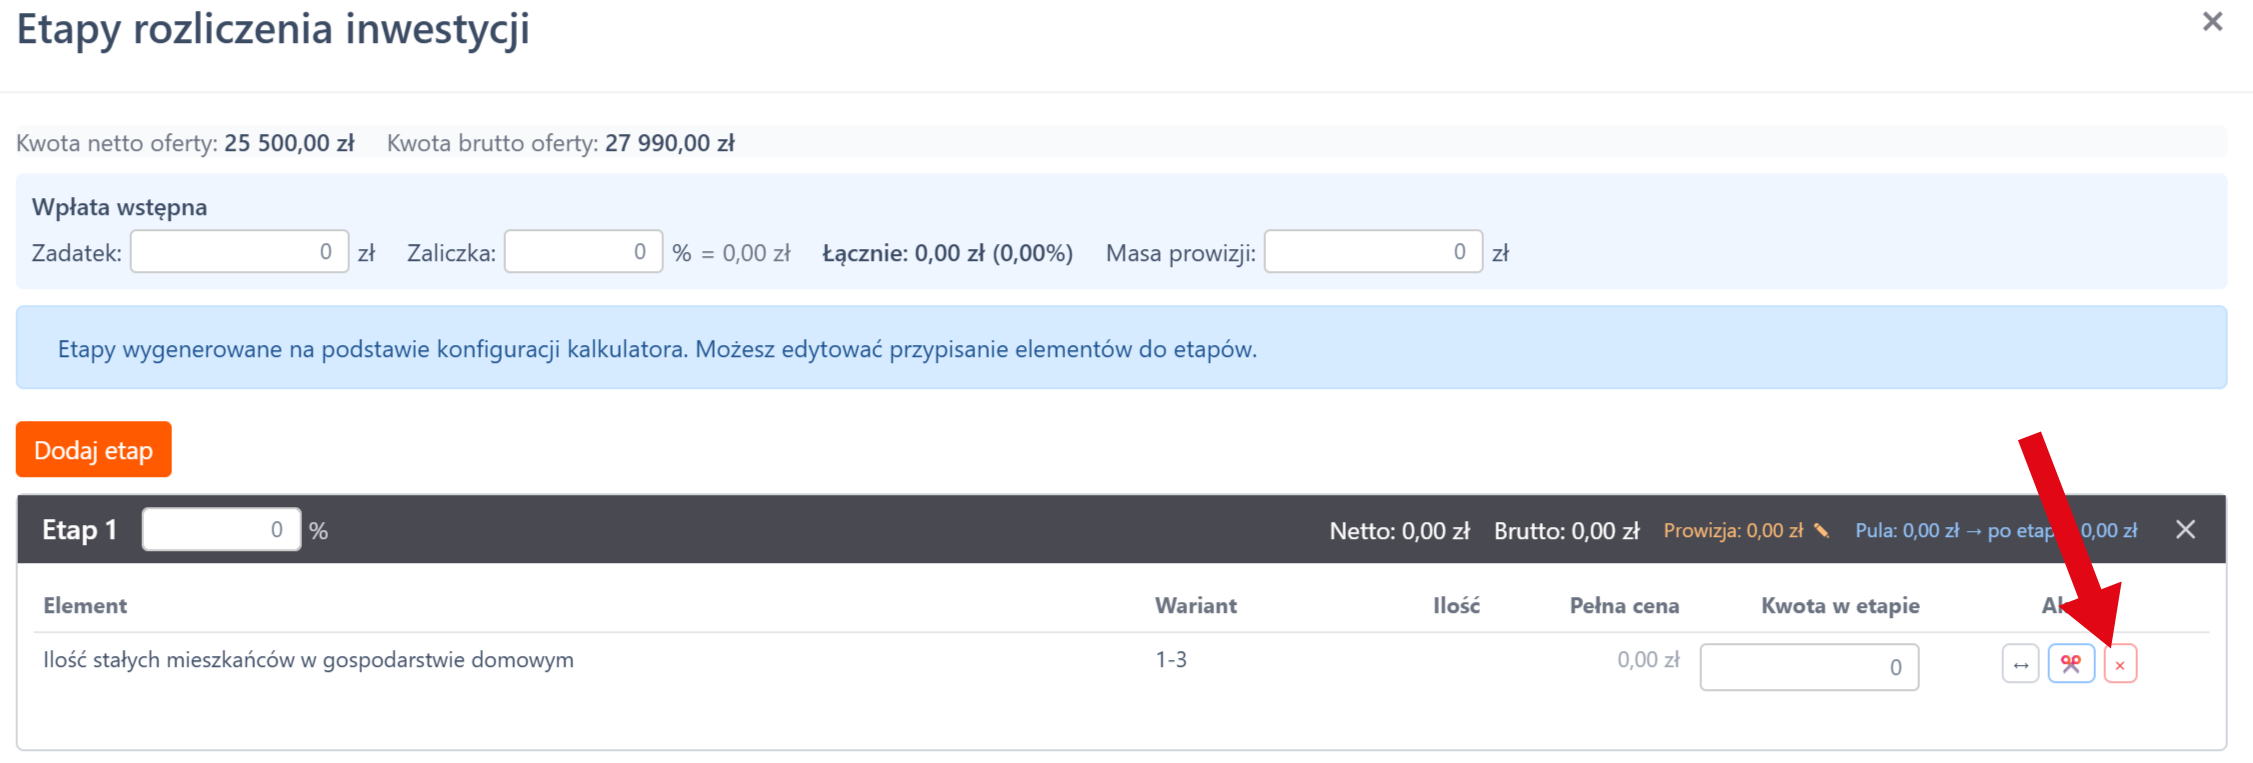Click the Element column header
The width and height of the screenshot is (2253, 763).
pyautogui.click(x=85, y=606)
